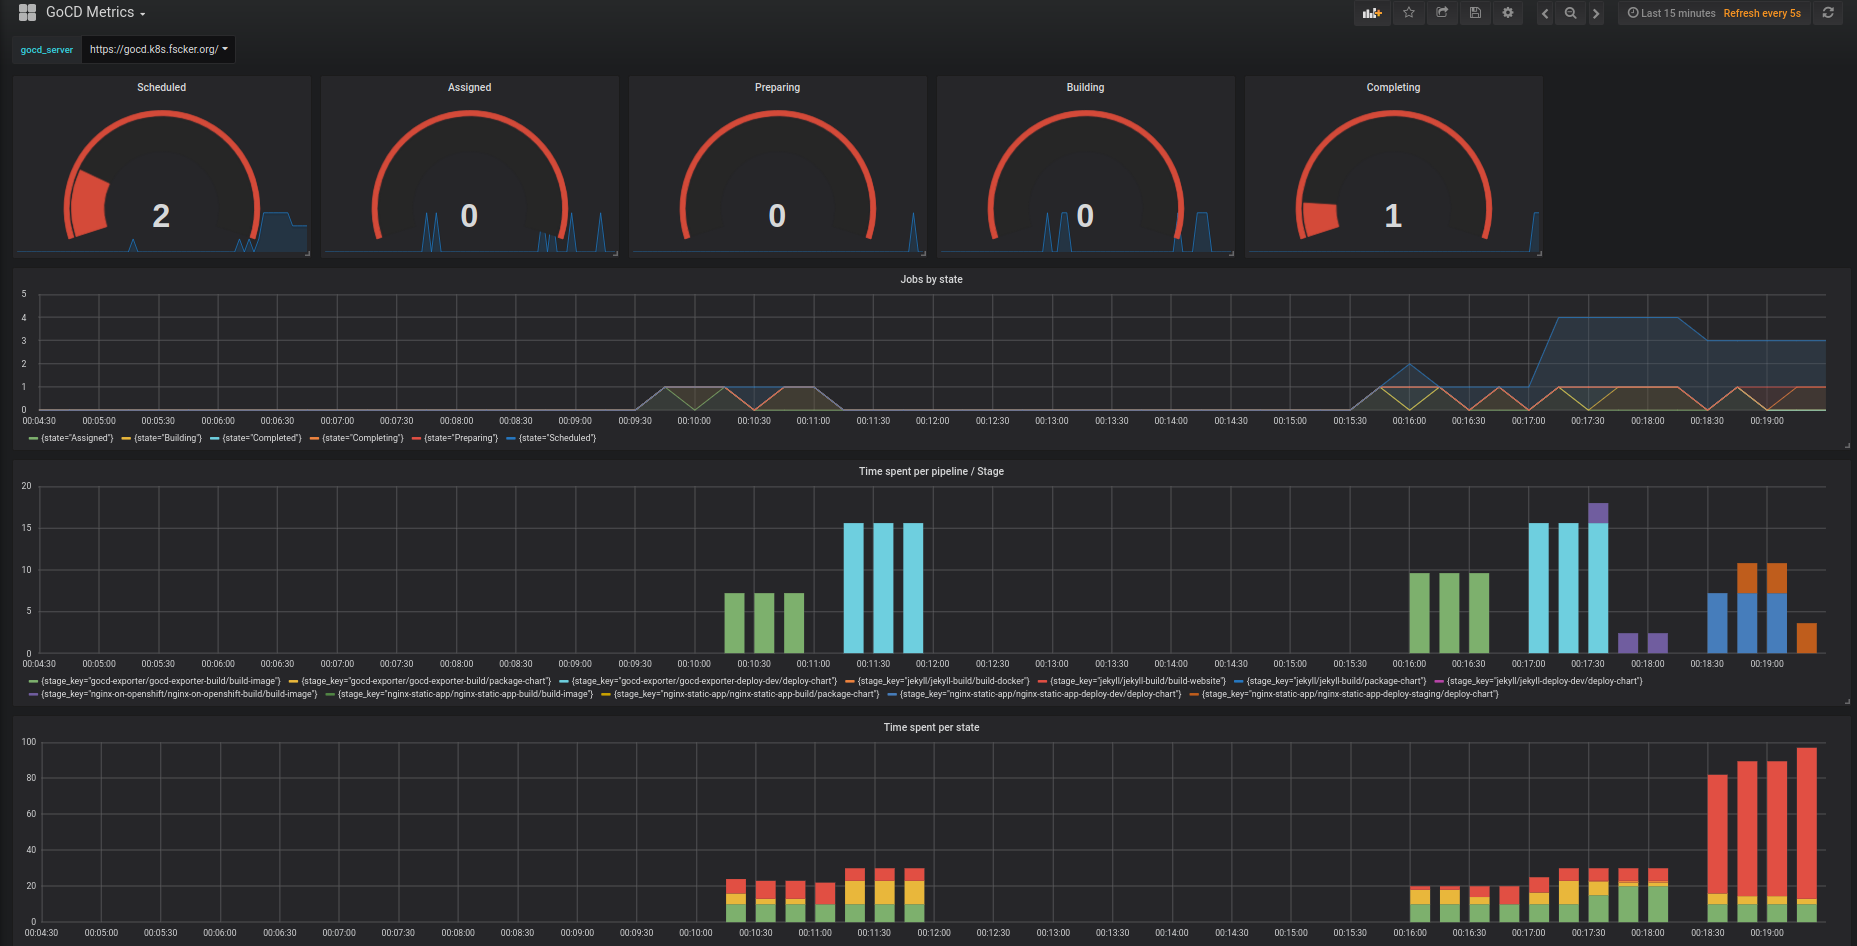
Task: Click the Building gauge value 0
Action: [x=1085, y=215]
